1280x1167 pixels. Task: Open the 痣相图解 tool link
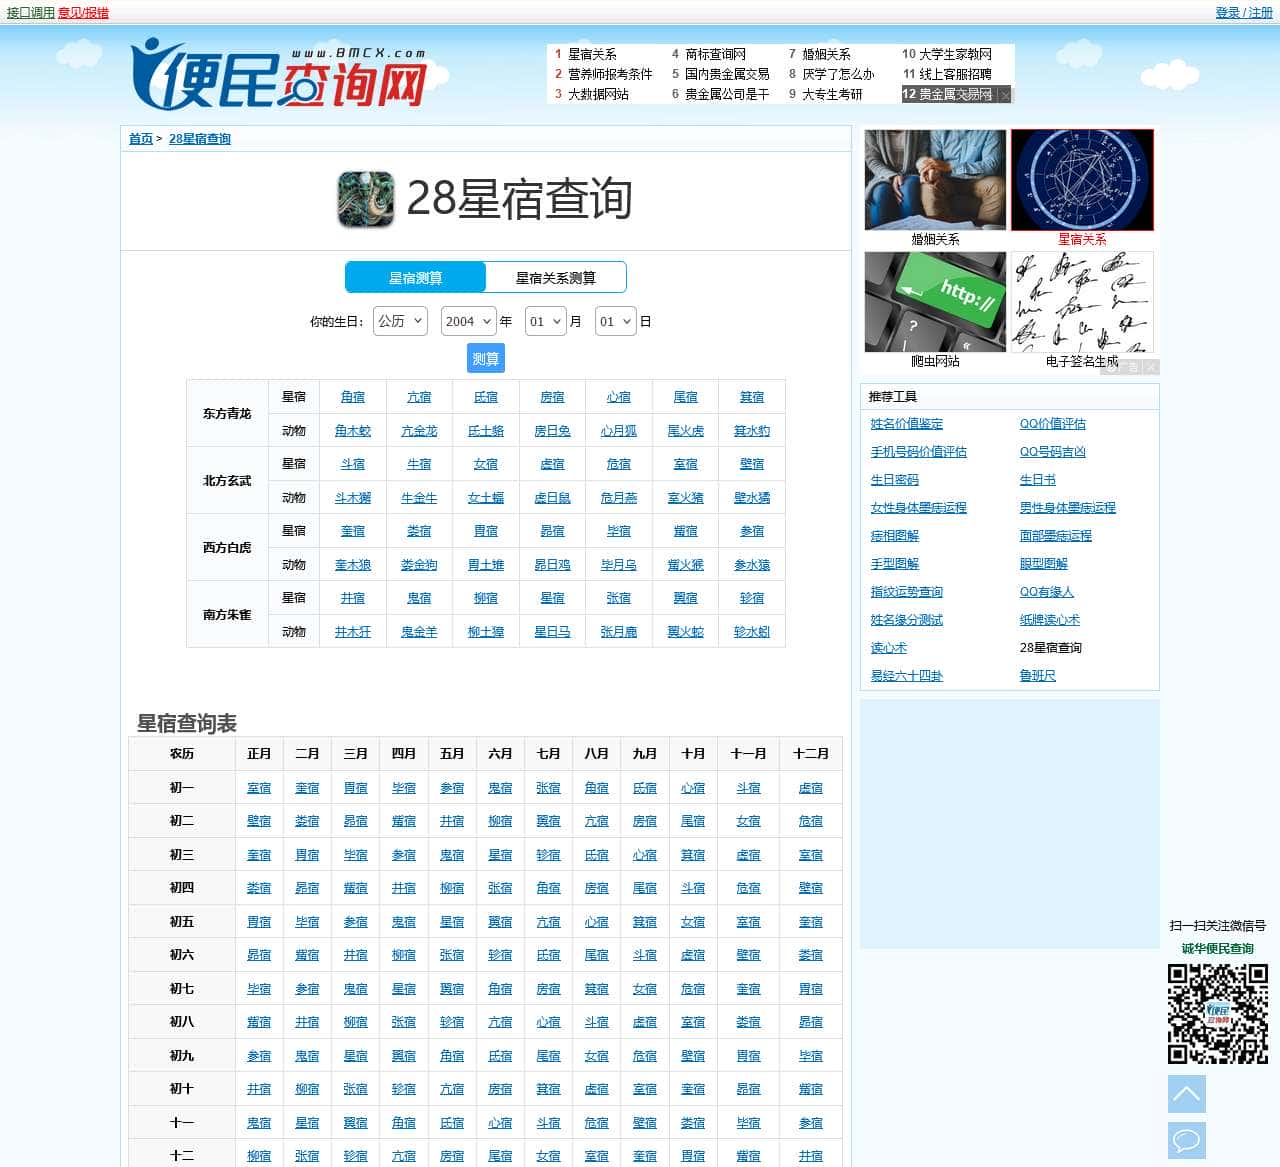pos(895,536)
